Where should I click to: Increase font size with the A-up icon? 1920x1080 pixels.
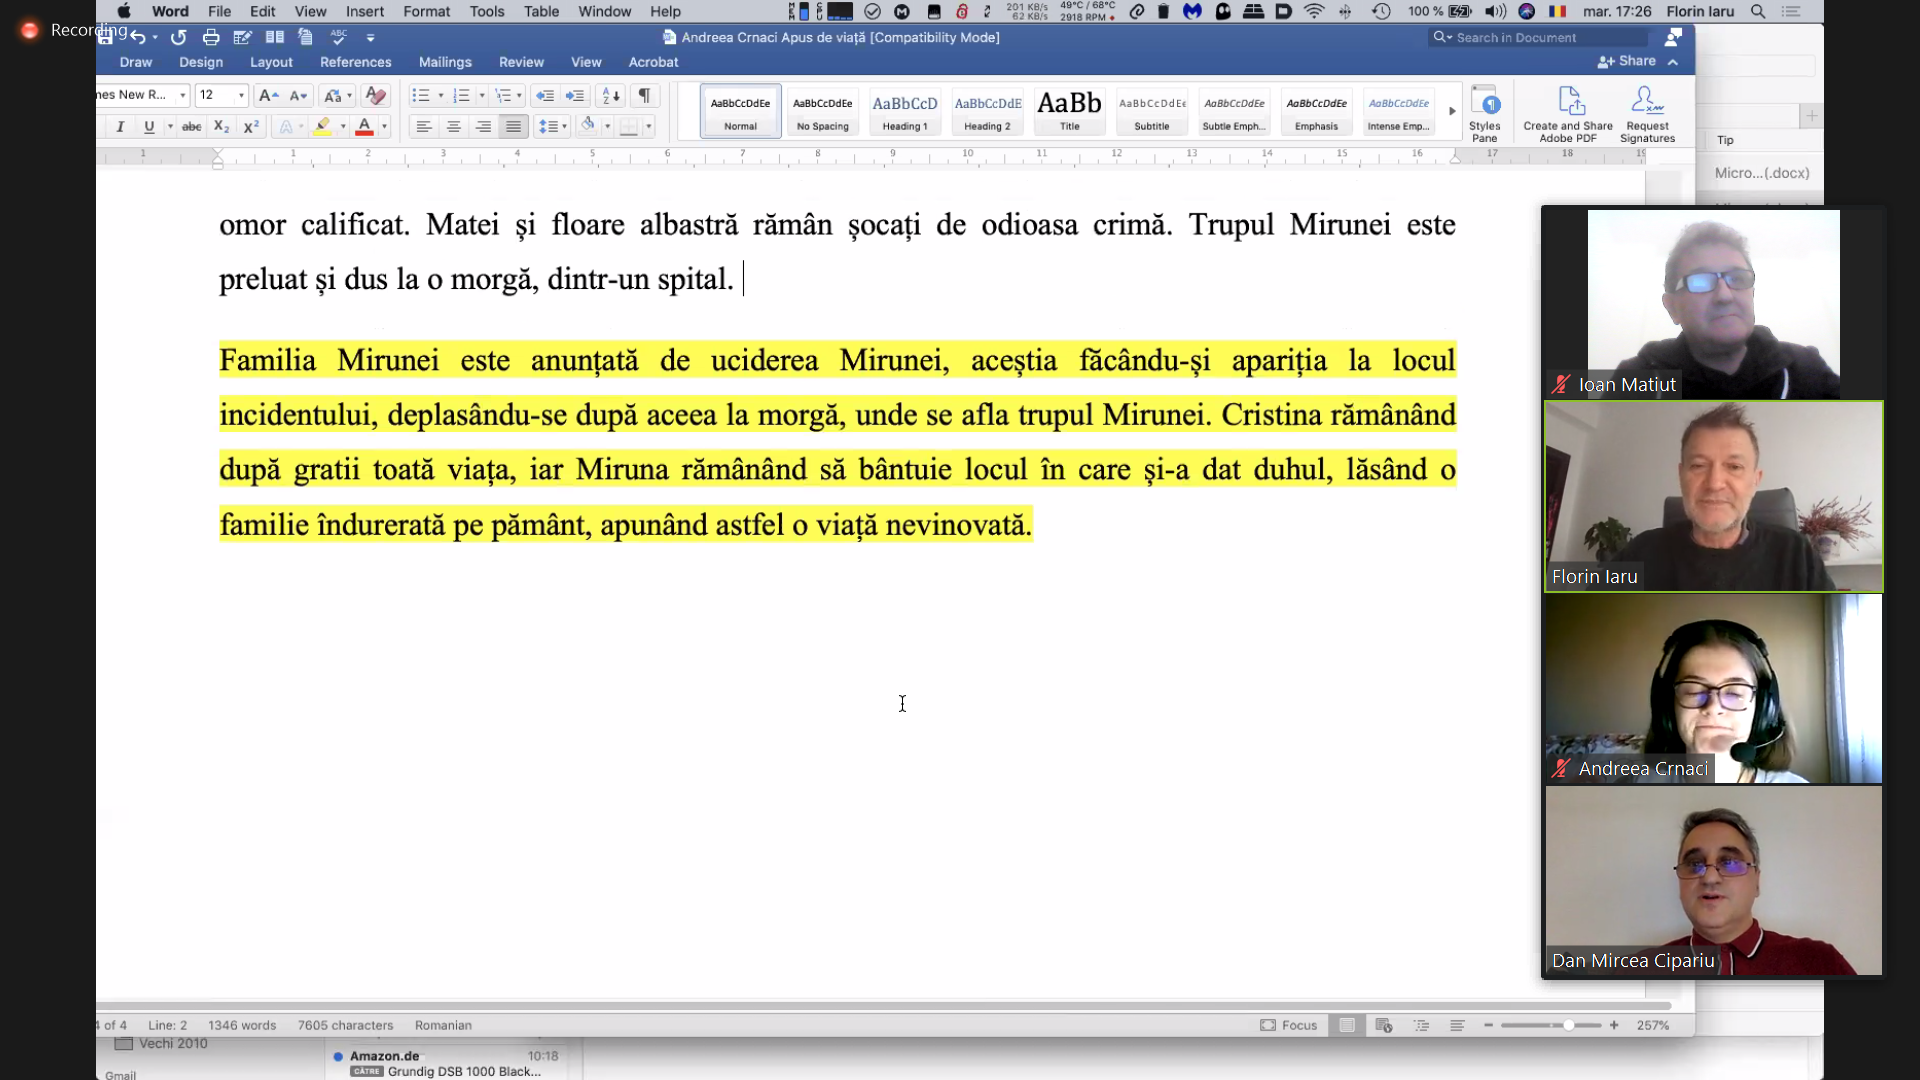pos(268,96)
